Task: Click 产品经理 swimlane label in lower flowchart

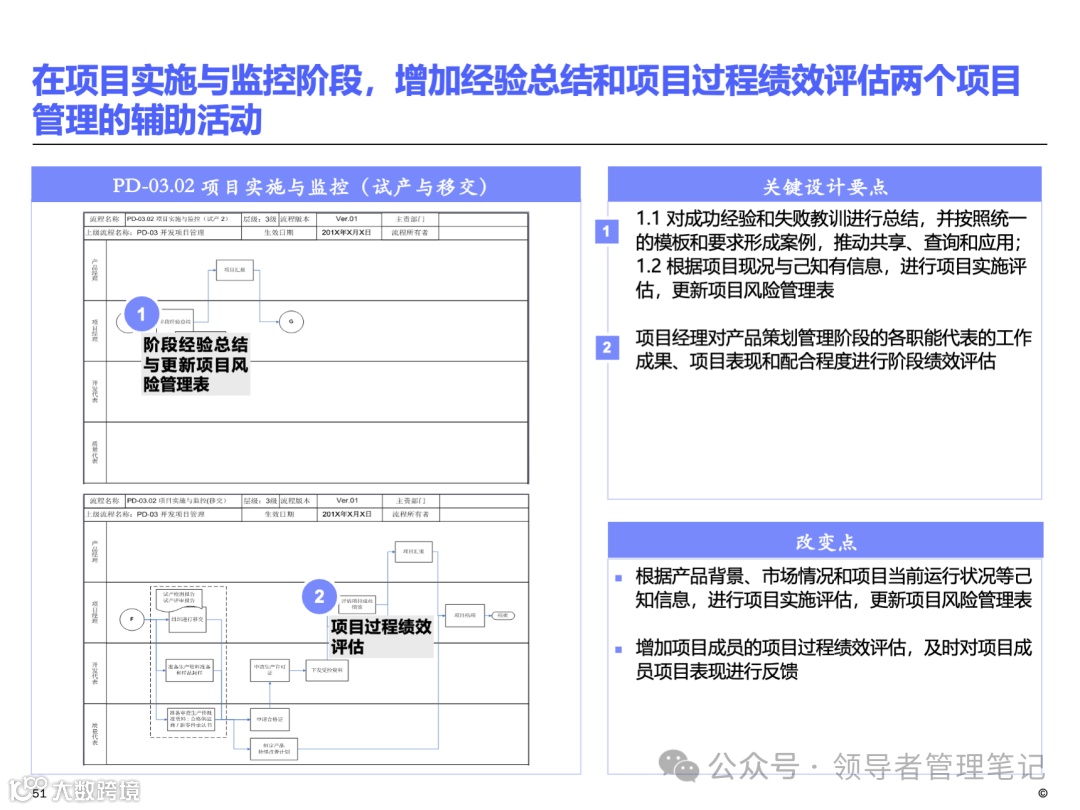Action: point(95,552)
